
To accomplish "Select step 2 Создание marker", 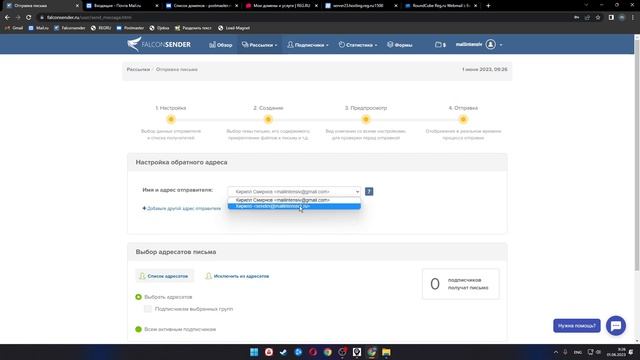I will click(x=268, y=120).
